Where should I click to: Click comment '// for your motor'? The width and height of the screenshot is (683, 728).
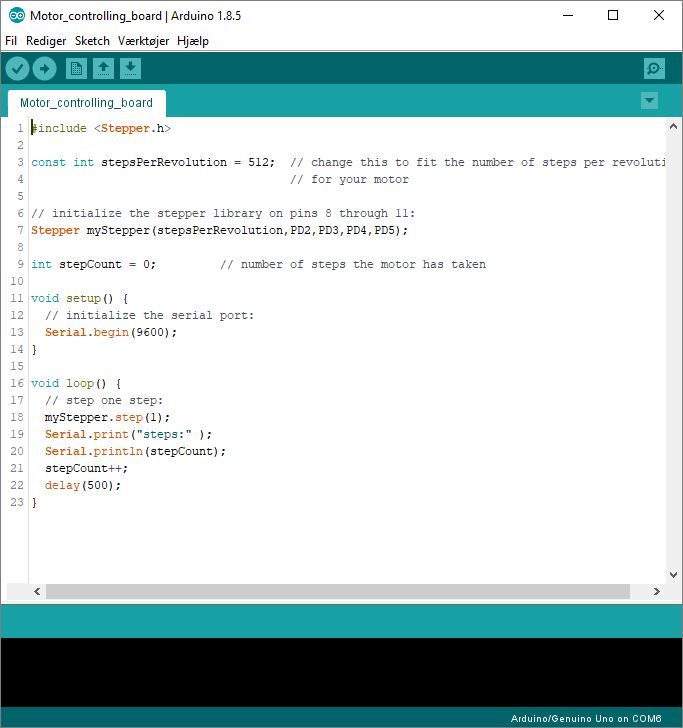(x=350, y=179)
